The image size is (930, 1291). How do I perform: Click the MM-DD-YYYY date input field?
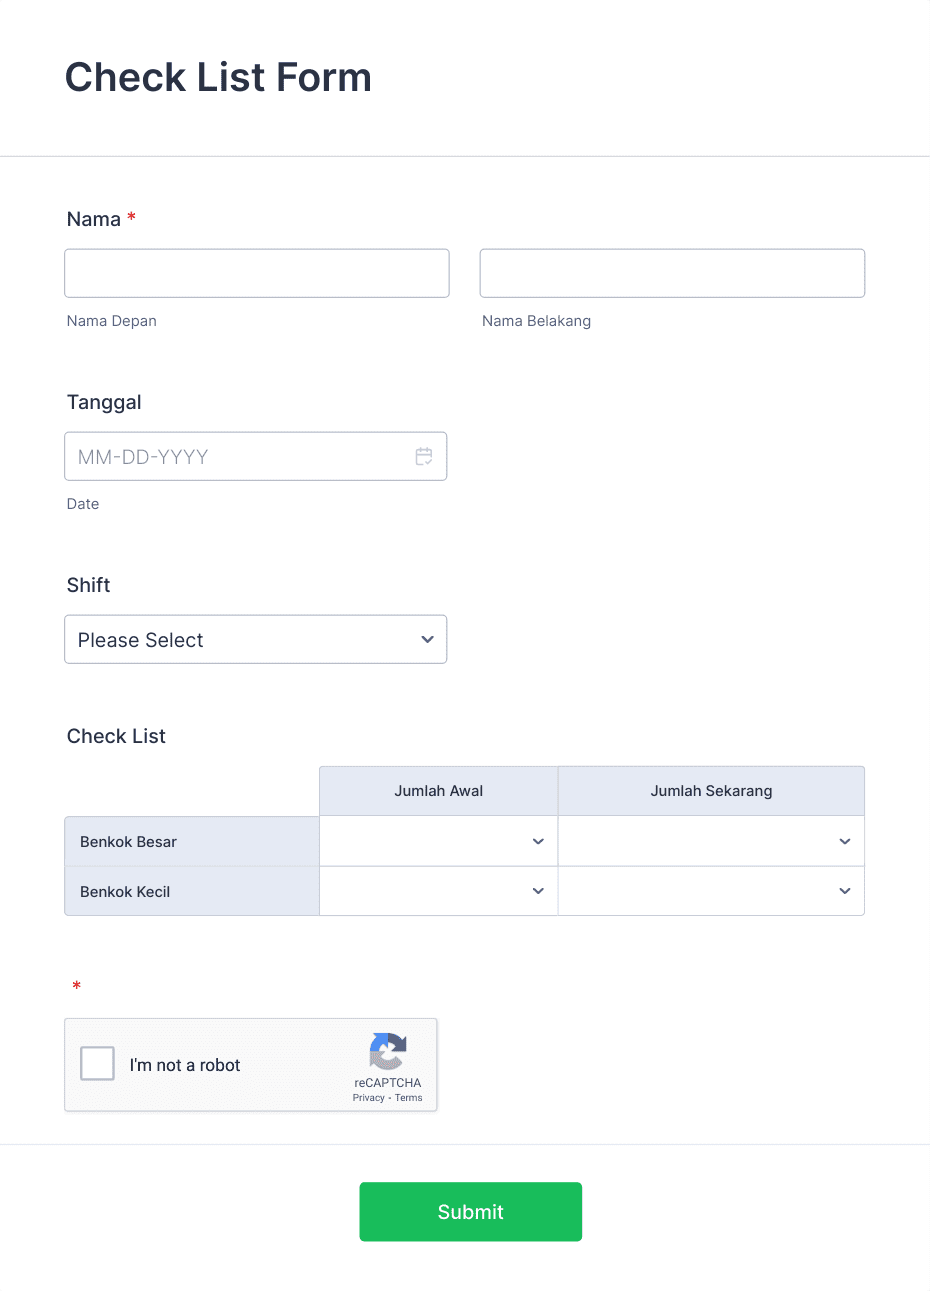click(x=256, y=457)
